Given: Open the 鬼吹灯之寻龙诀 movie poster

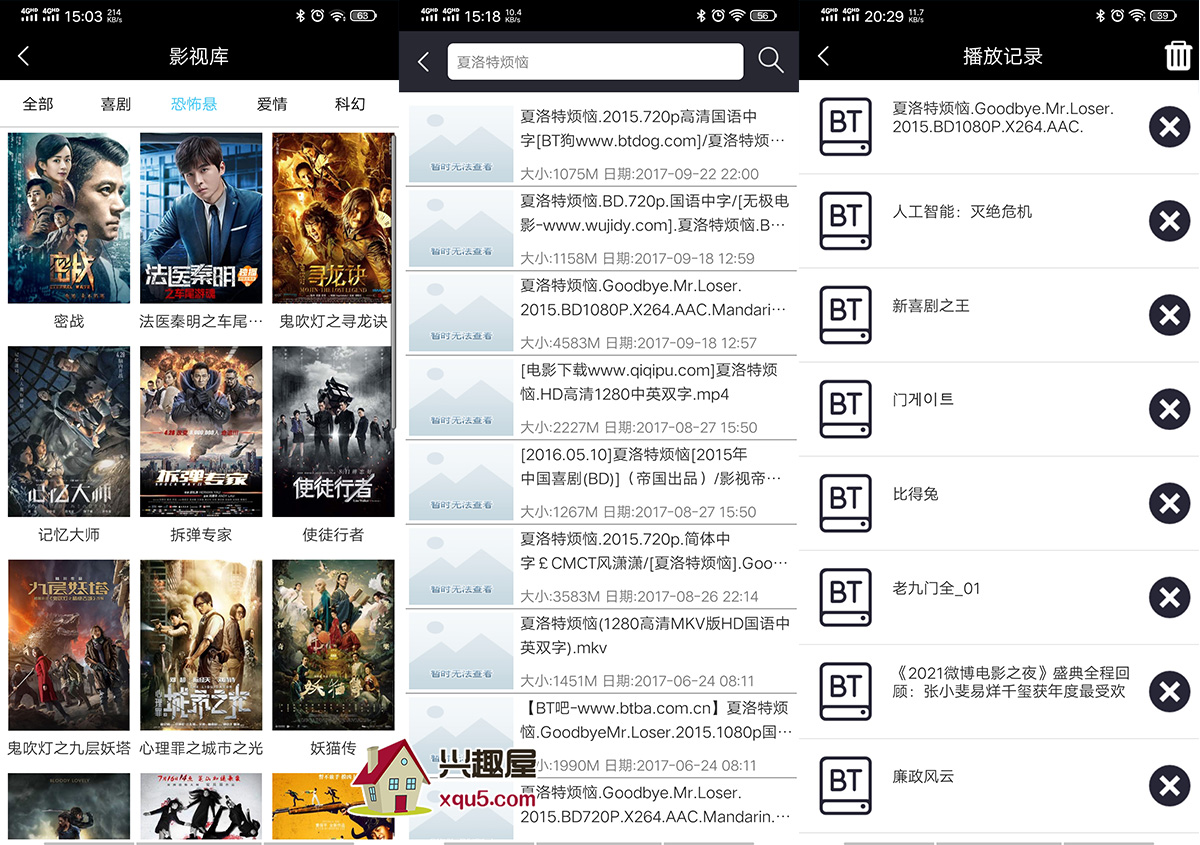Looking at the screenshot, I should click(333, 218).
